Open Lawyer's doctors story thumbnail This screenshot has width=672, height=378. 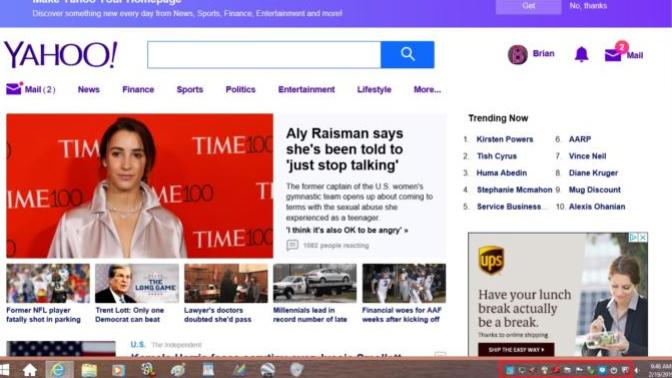[226, 283]
